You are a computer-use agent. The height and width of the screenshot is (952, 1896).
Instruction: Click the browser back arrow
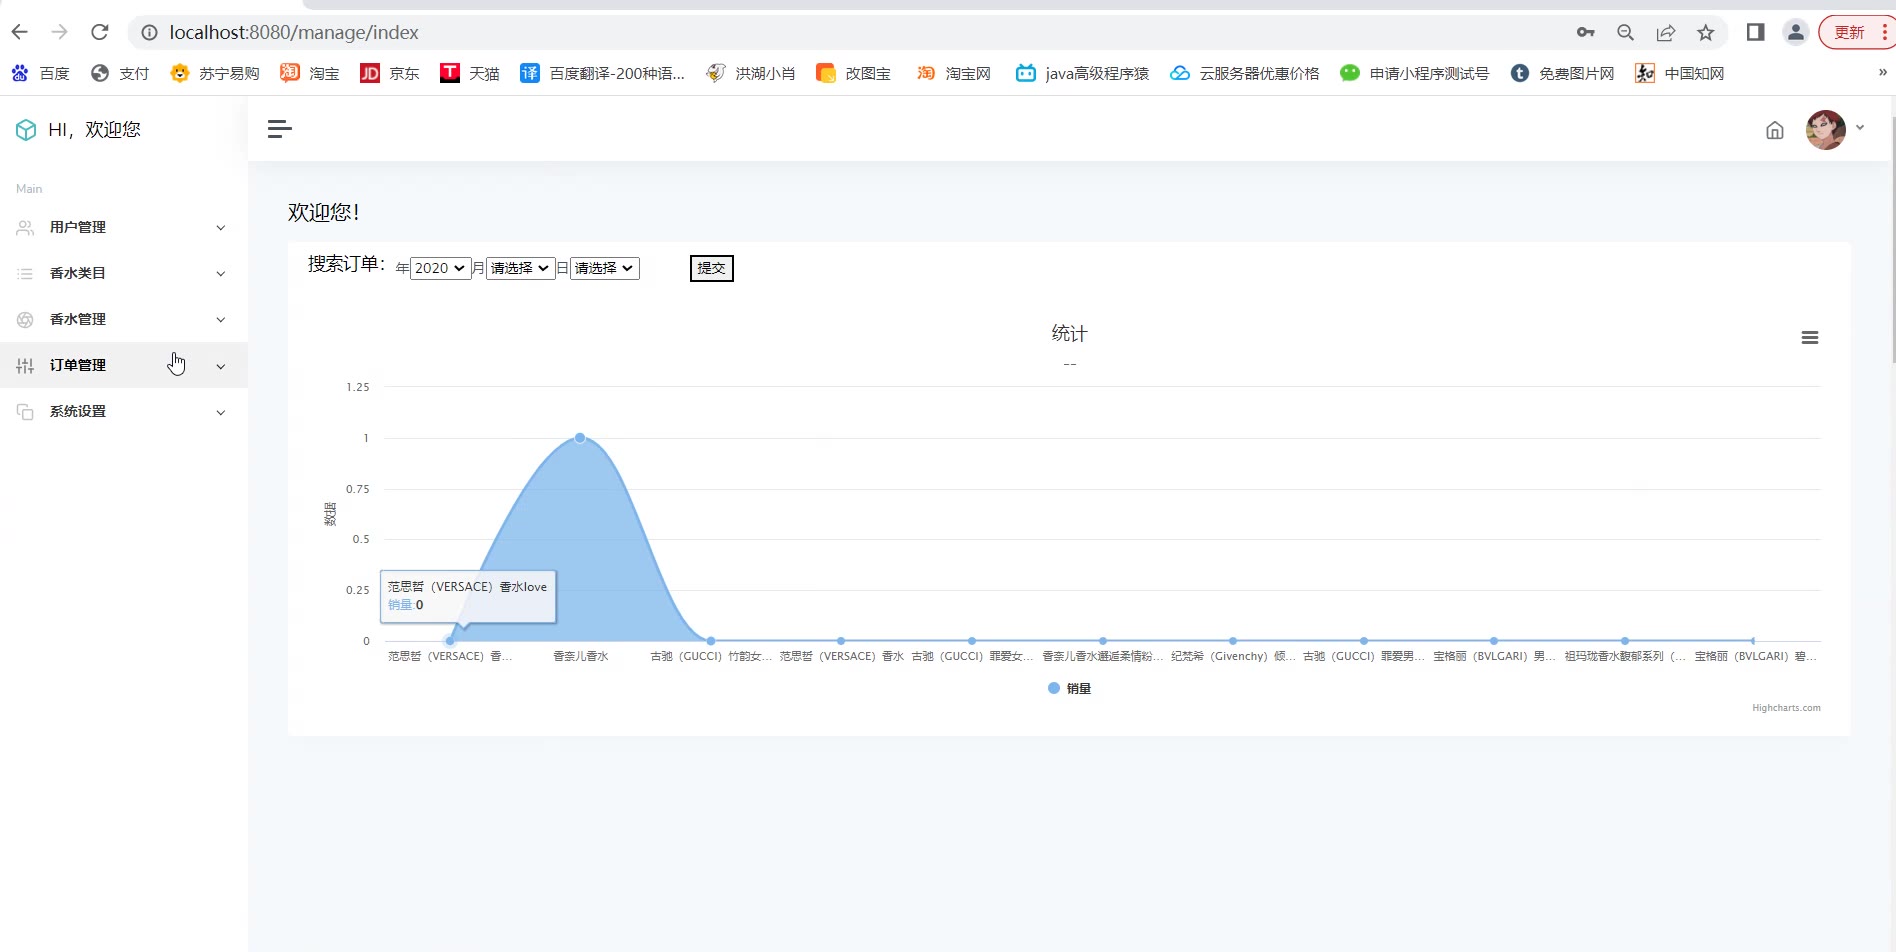[20, 32]
